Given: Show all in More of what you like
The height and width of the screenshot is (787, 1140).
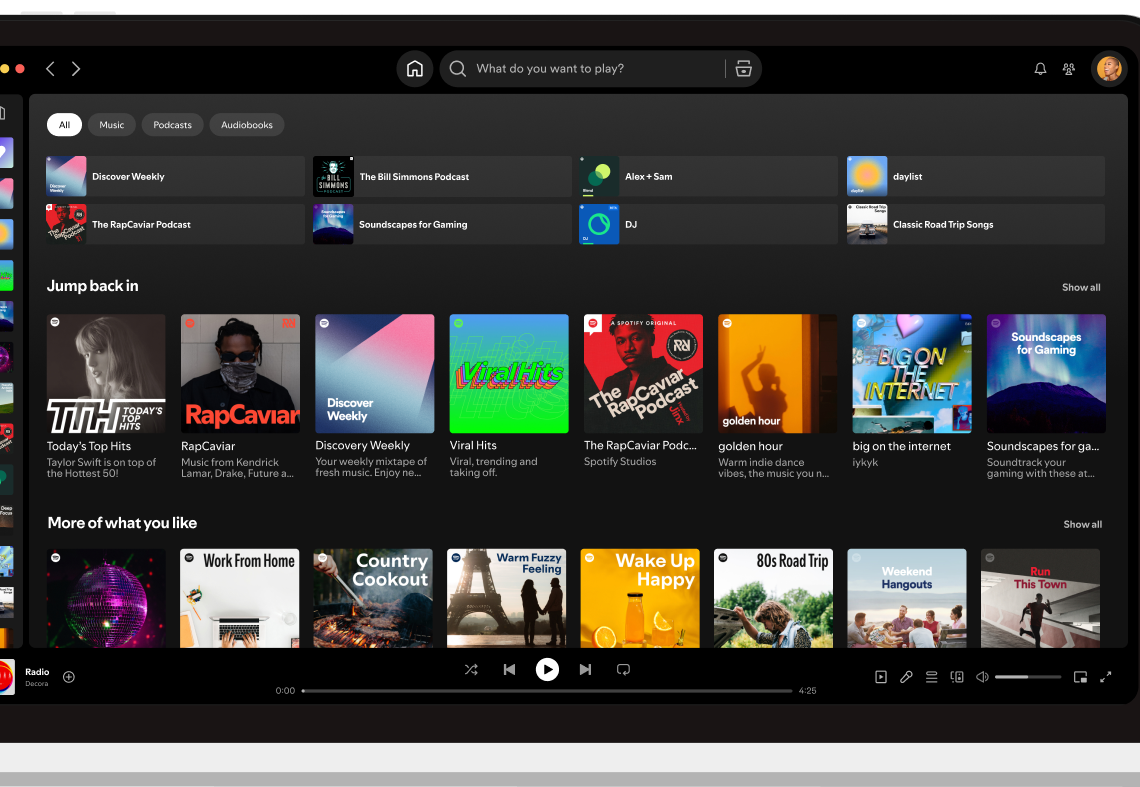Looking at the screenshot, I should click(x=1082, y=524).
